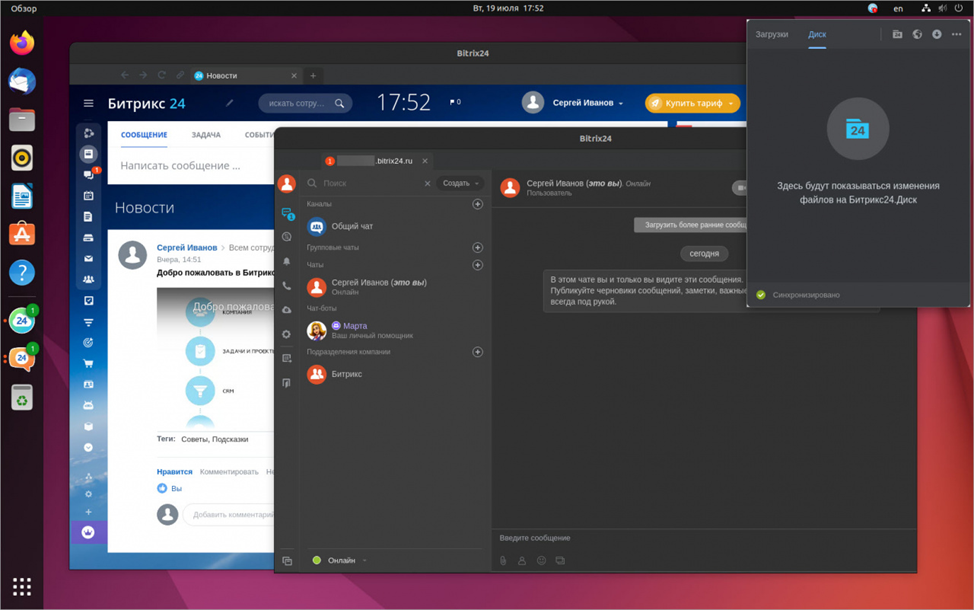The width and height of the screenshot is (974, 610).
Task: Attach a file to the message
Action: [503, 560]
